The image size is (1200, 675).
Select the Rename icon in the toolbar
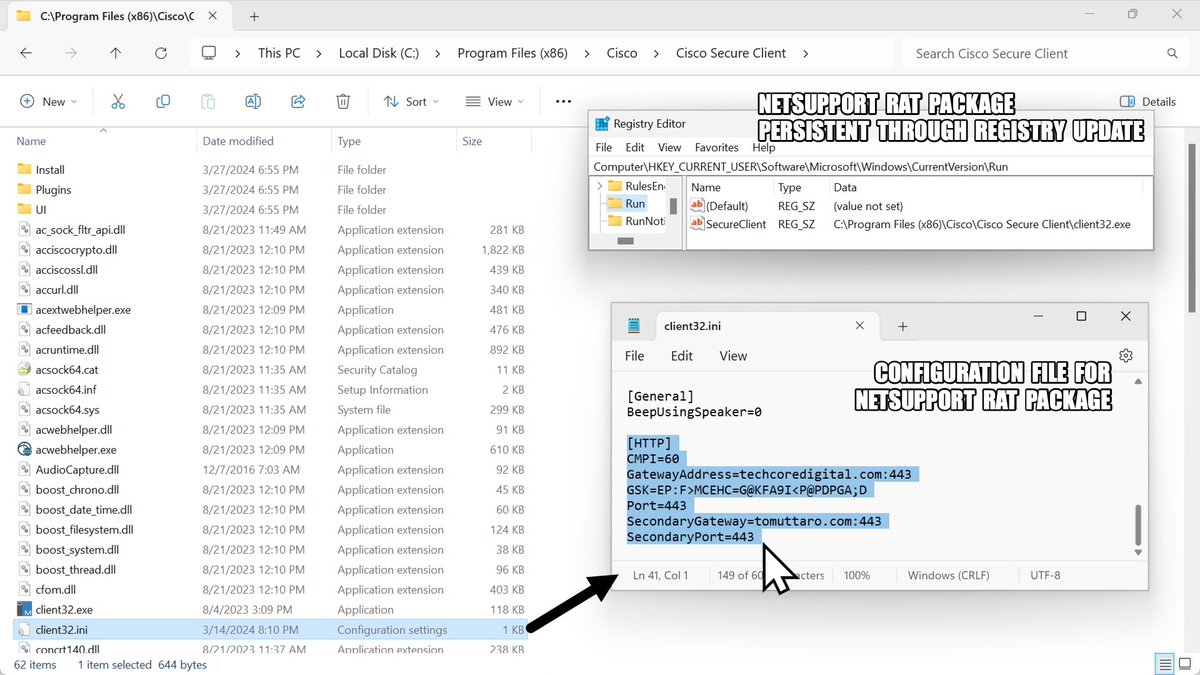pyautogui.click(x=252, y=101)
